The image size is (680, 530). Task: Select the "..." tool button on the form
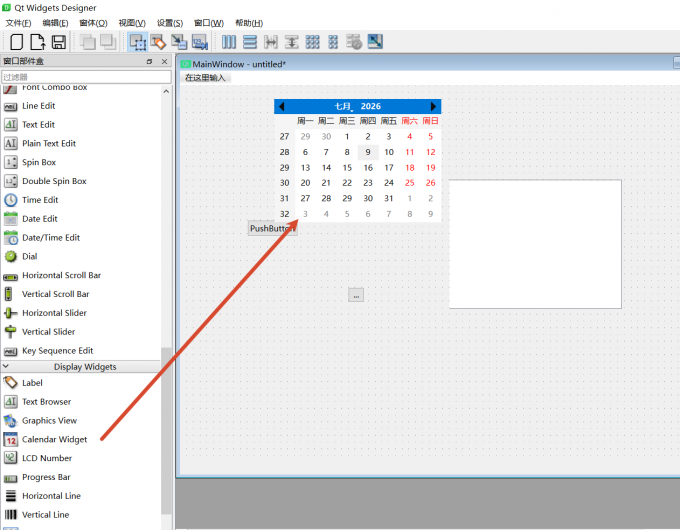coord(356,295)
